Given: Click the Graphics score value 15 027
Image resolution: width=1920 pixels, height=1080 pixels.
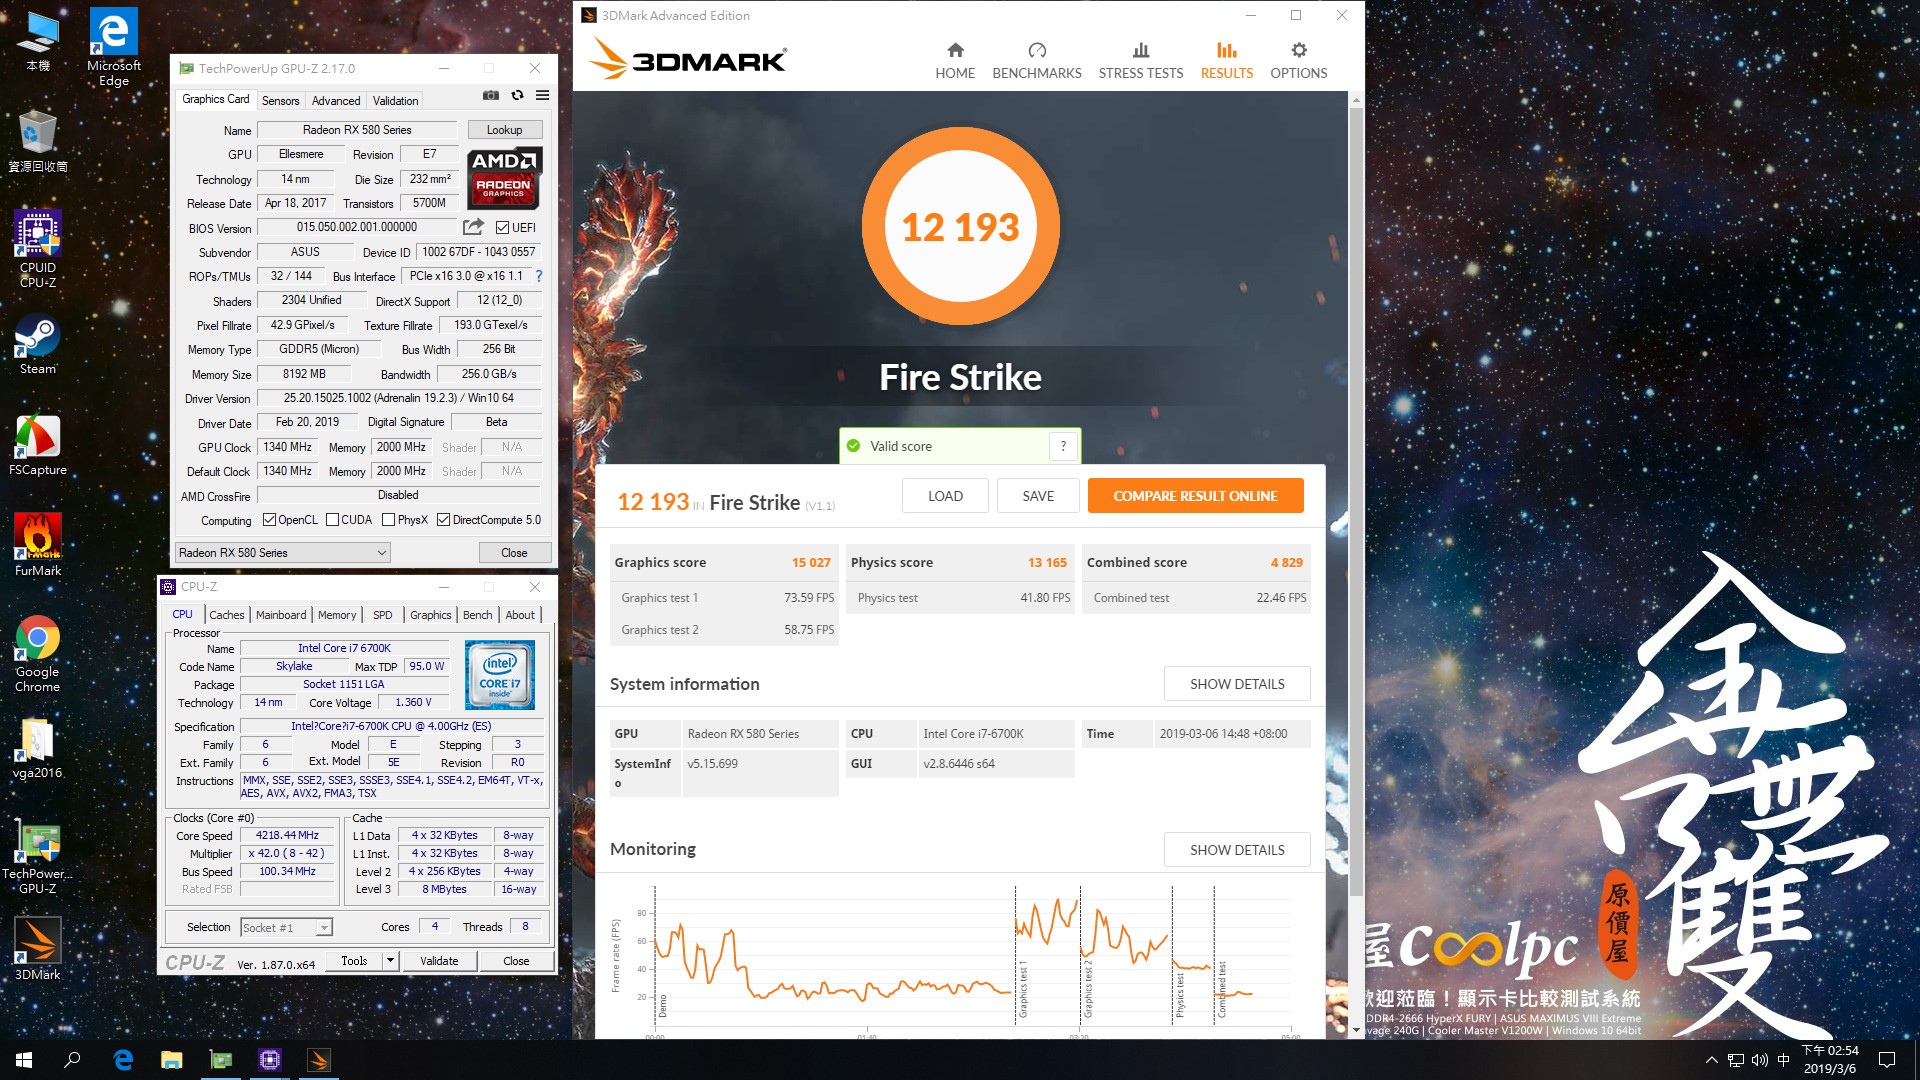Looking at the screenshot, I should pyautogui.click(x=811, y=563).
